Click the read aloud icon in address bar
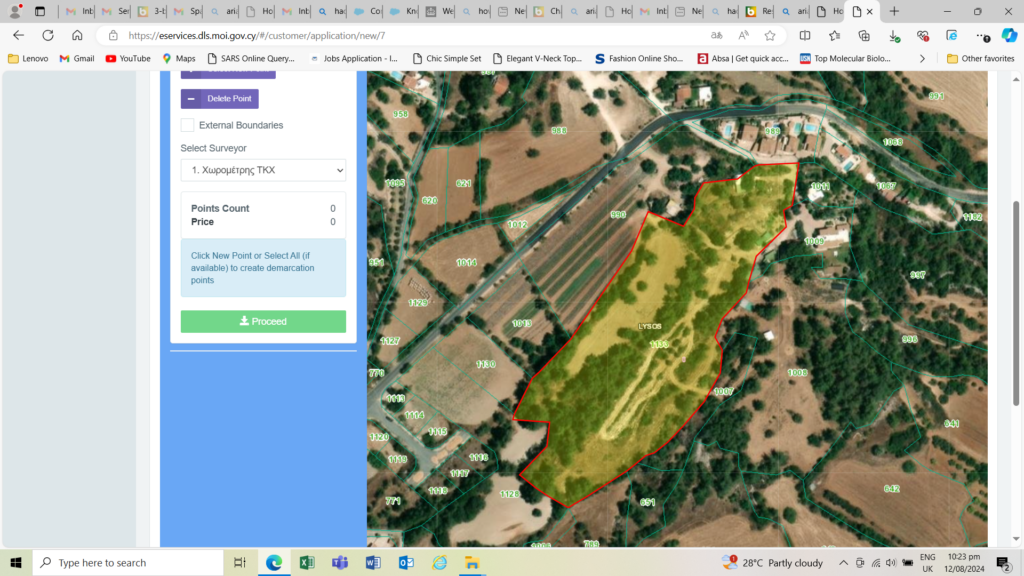Image resolution: width=1024 pixels, height=576 pixels. (743, 35)
